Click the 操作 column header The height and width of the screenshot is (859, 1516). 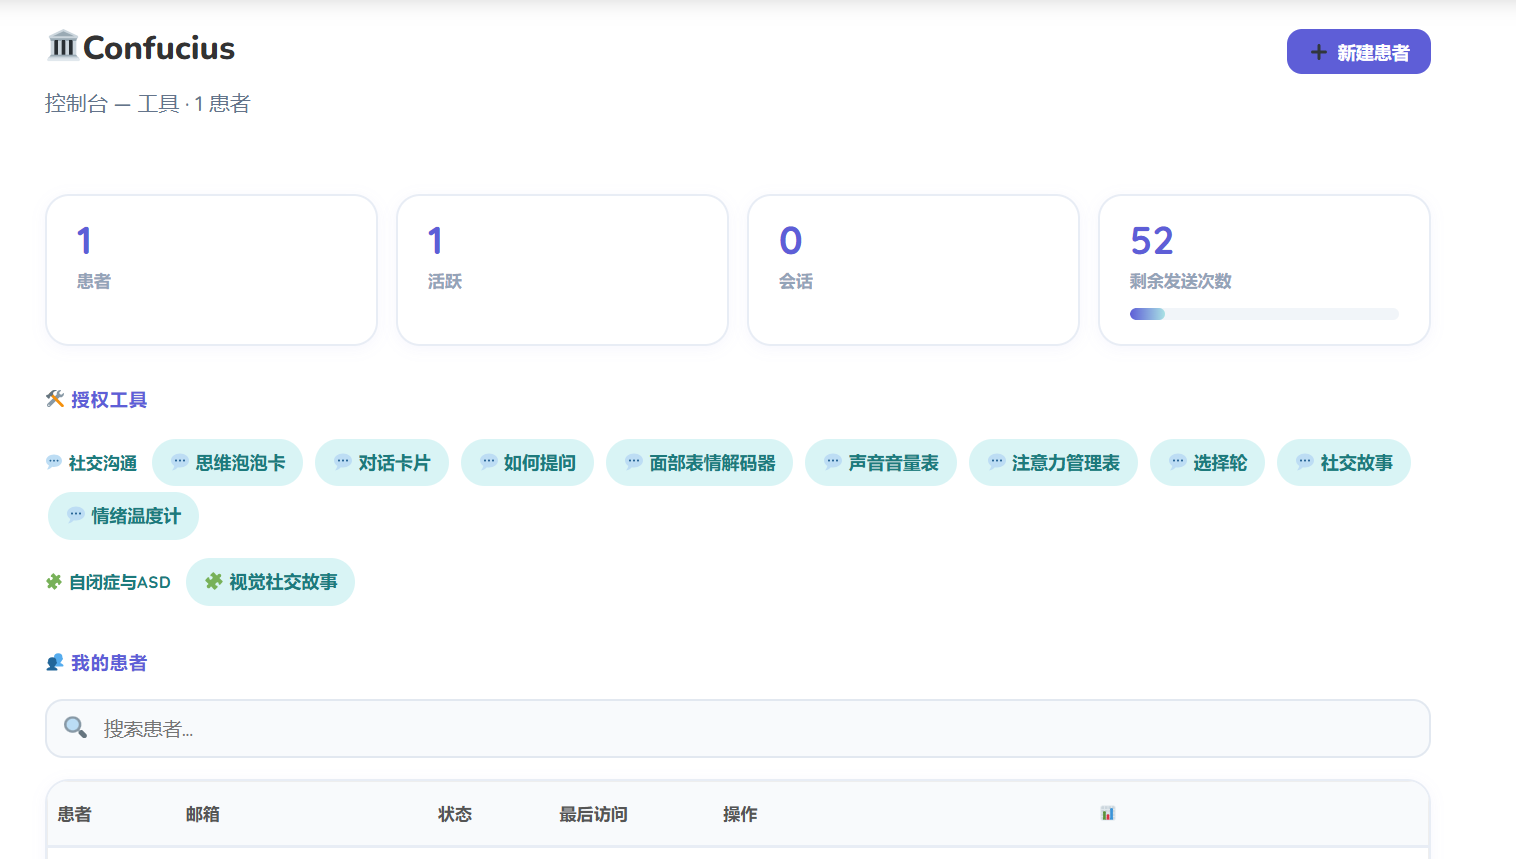pos(740,814)
